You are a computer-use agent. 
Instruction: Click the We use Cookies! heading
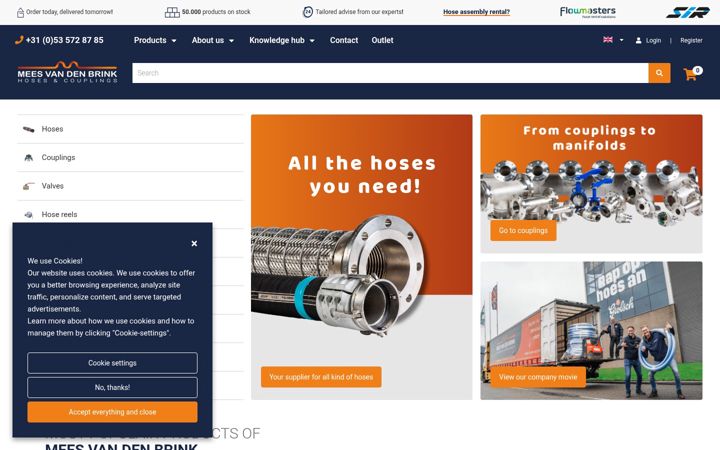pyautogui.click(x=55, y=261)
